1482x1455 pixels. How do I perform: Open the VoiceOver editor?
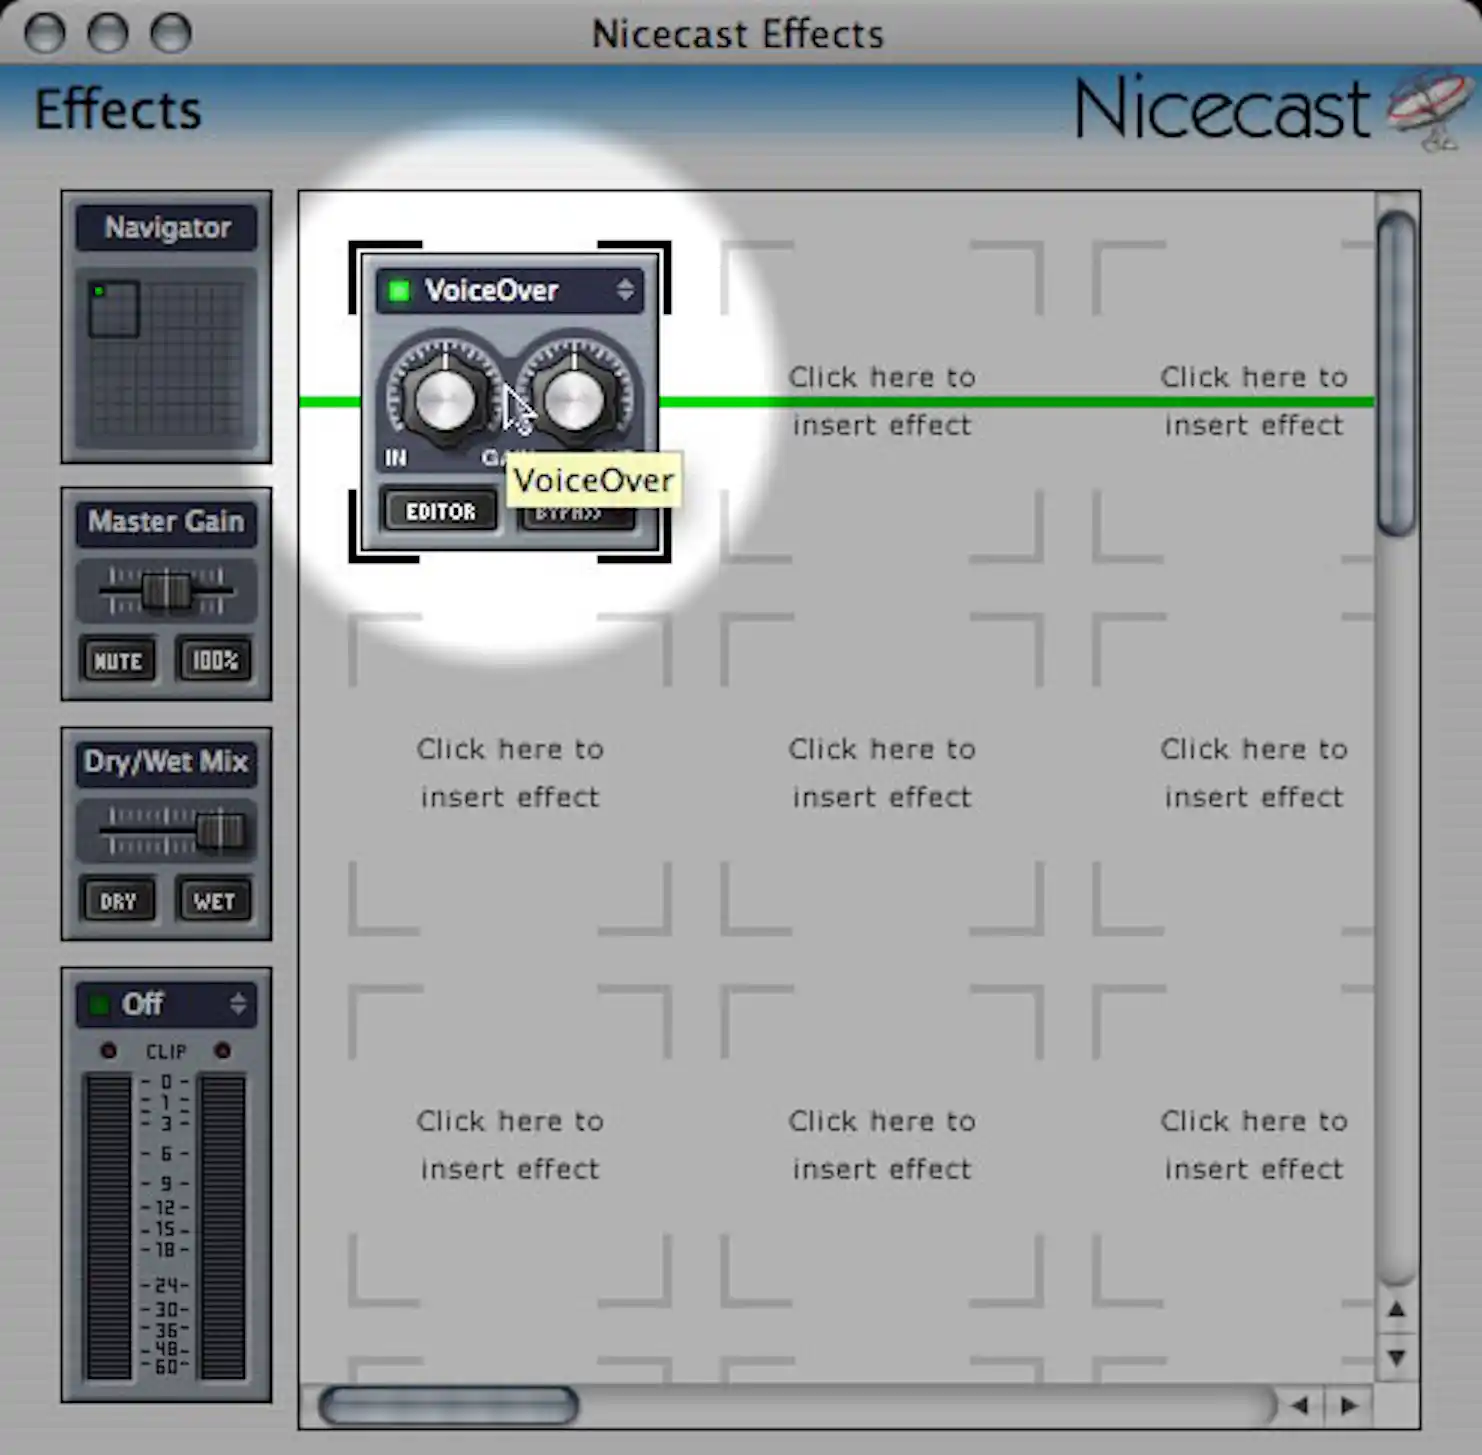point(440,511)
